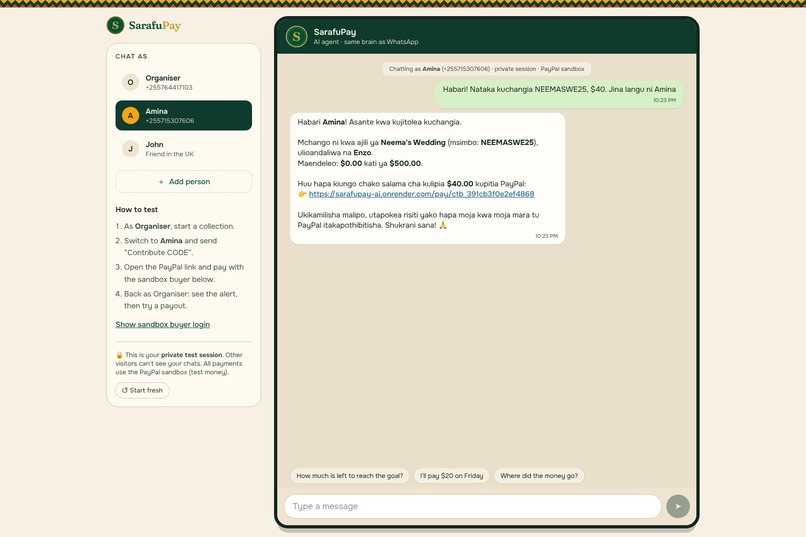
Task: Click Amina's green sent message bubble
Action: pos(559,94)
